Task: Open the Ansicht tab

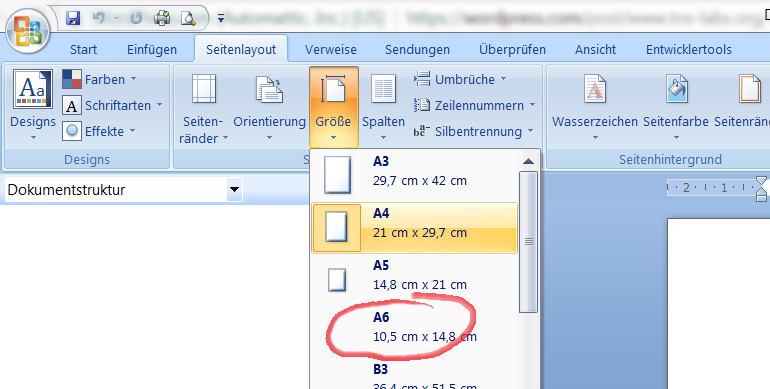Action: [x=595, y=50]
